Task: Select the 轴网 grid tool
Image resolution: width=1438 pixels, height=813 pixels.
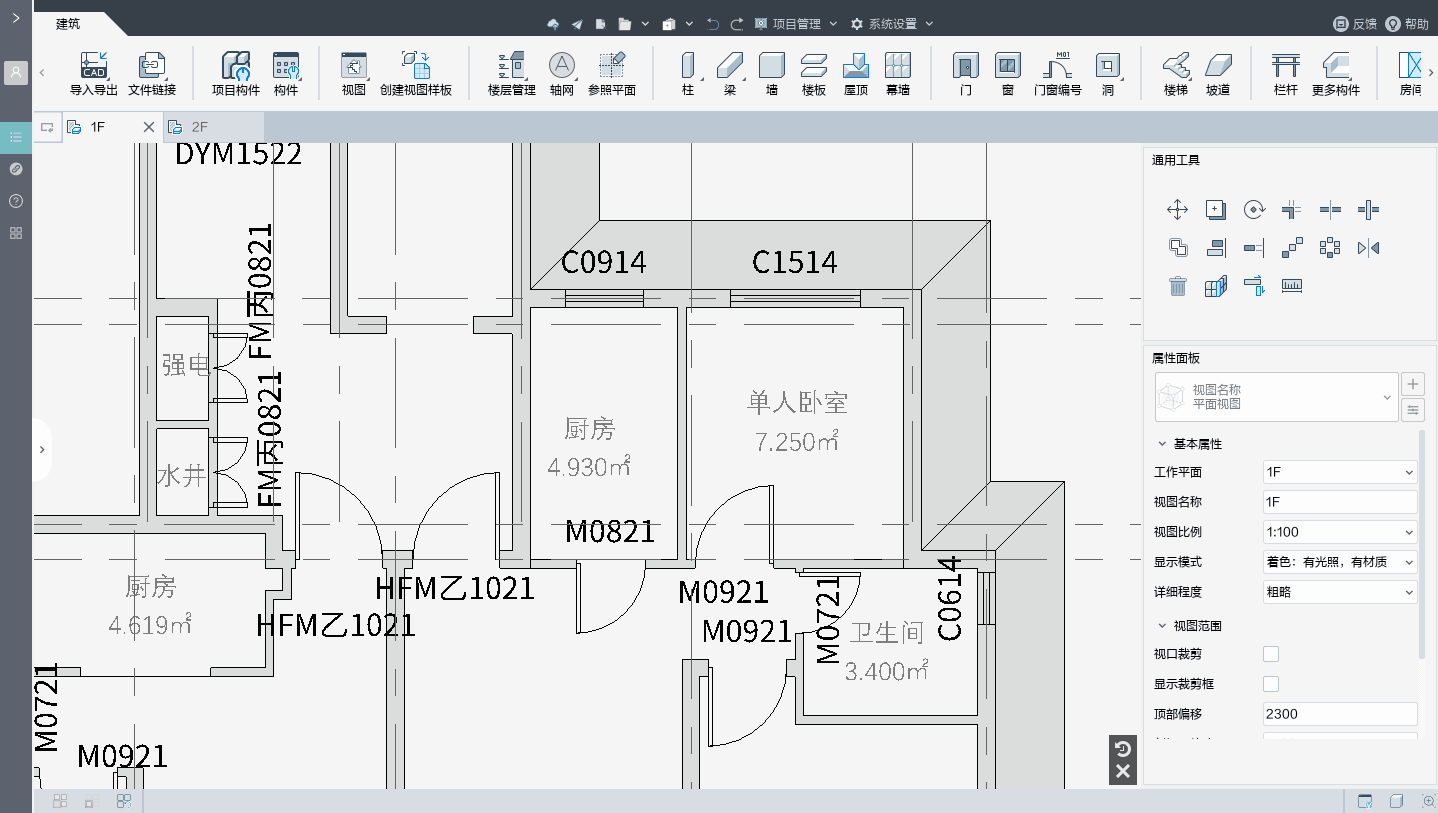Action: 562,74
